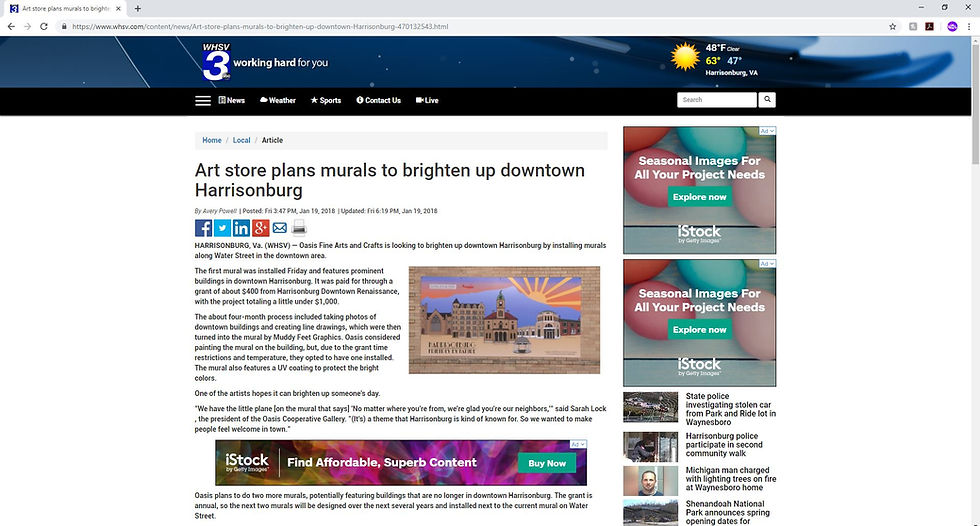Open Michigan man charged story
The image size is (980, 526).
[731, 479]
